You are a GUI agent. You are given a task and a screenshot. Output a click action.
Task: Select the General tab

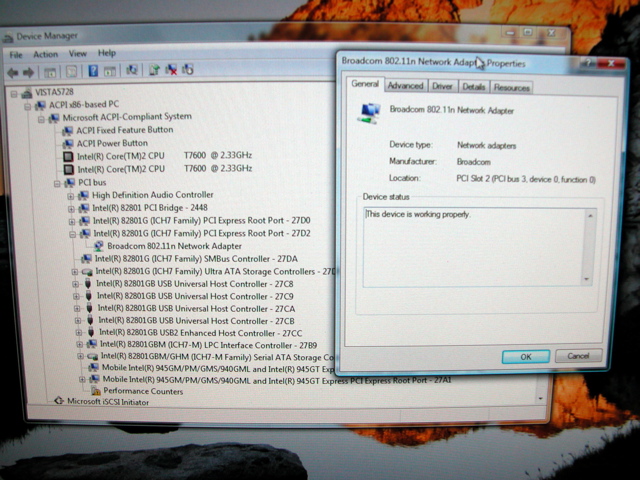[365, 84]
